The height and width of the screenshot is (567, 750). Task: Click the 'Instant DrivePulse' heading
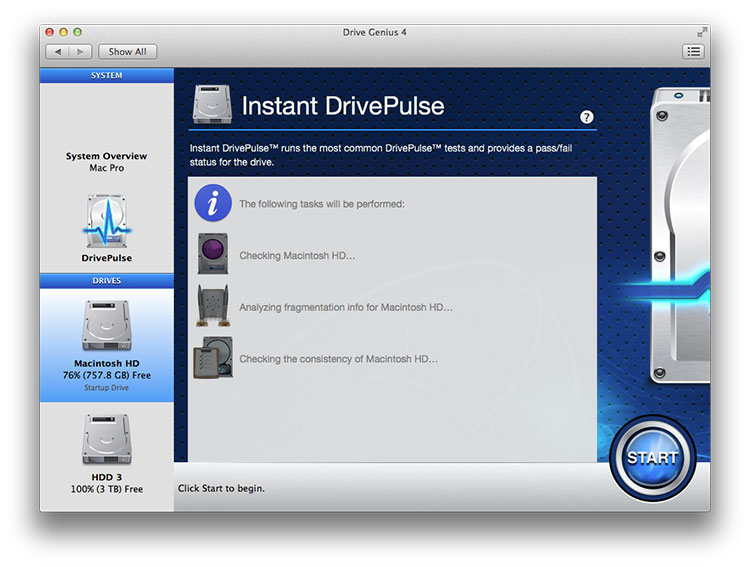343,105
